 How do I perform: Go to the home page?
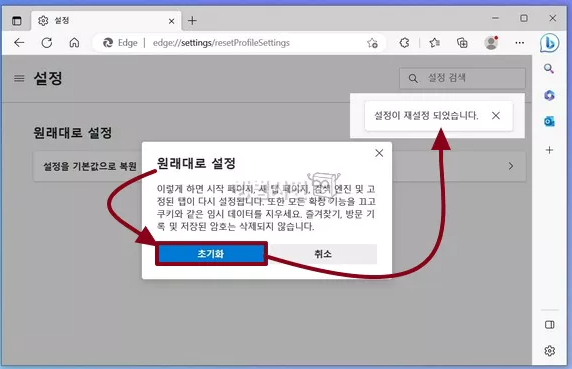[x=74, y=43]
